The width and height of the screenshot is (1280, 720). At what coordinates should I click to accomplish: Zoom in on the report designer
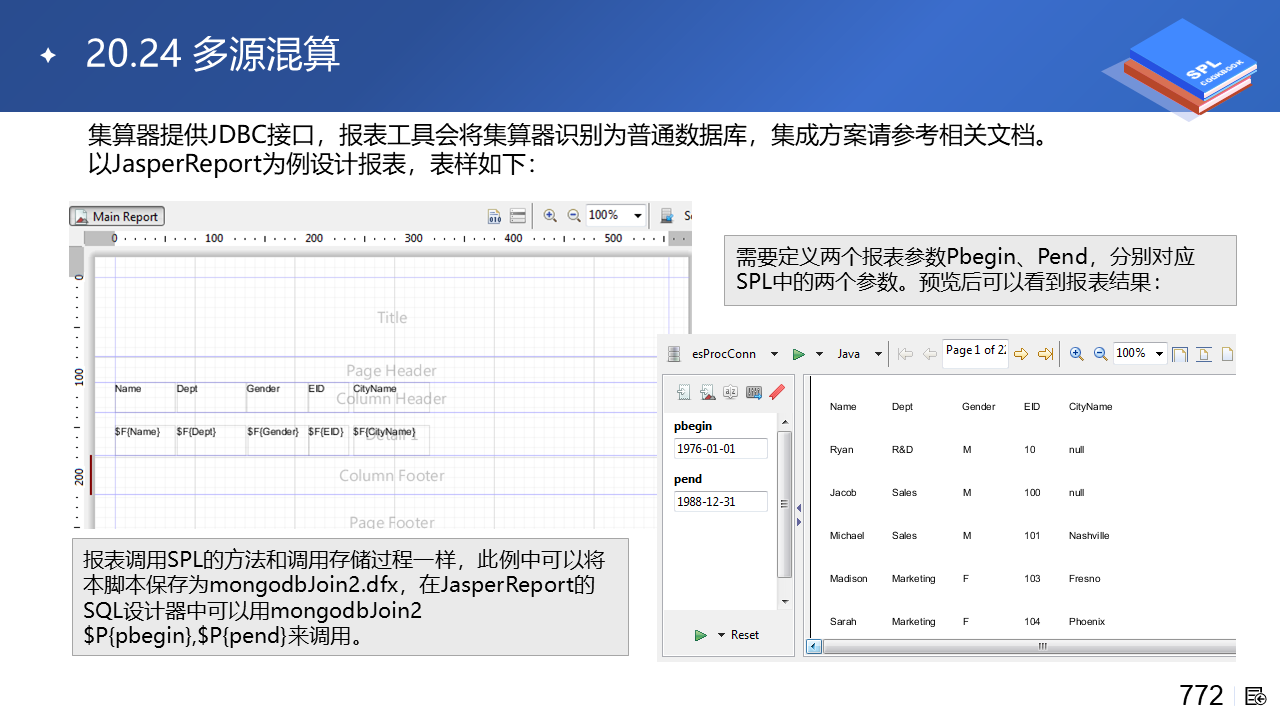(550, 216)
